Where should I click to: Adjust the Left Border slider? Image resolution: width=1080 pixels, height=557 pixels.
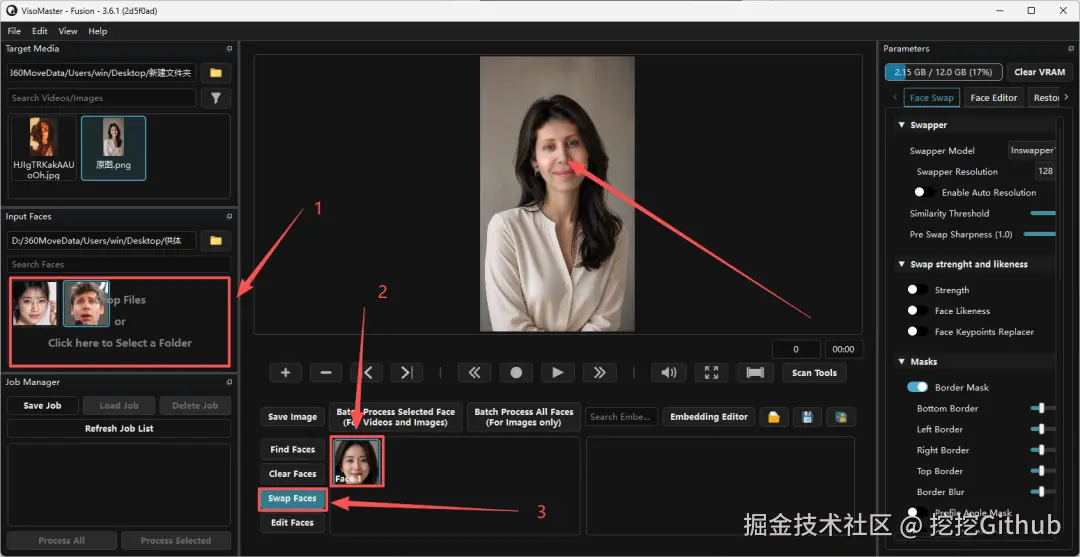[1042, 429]
